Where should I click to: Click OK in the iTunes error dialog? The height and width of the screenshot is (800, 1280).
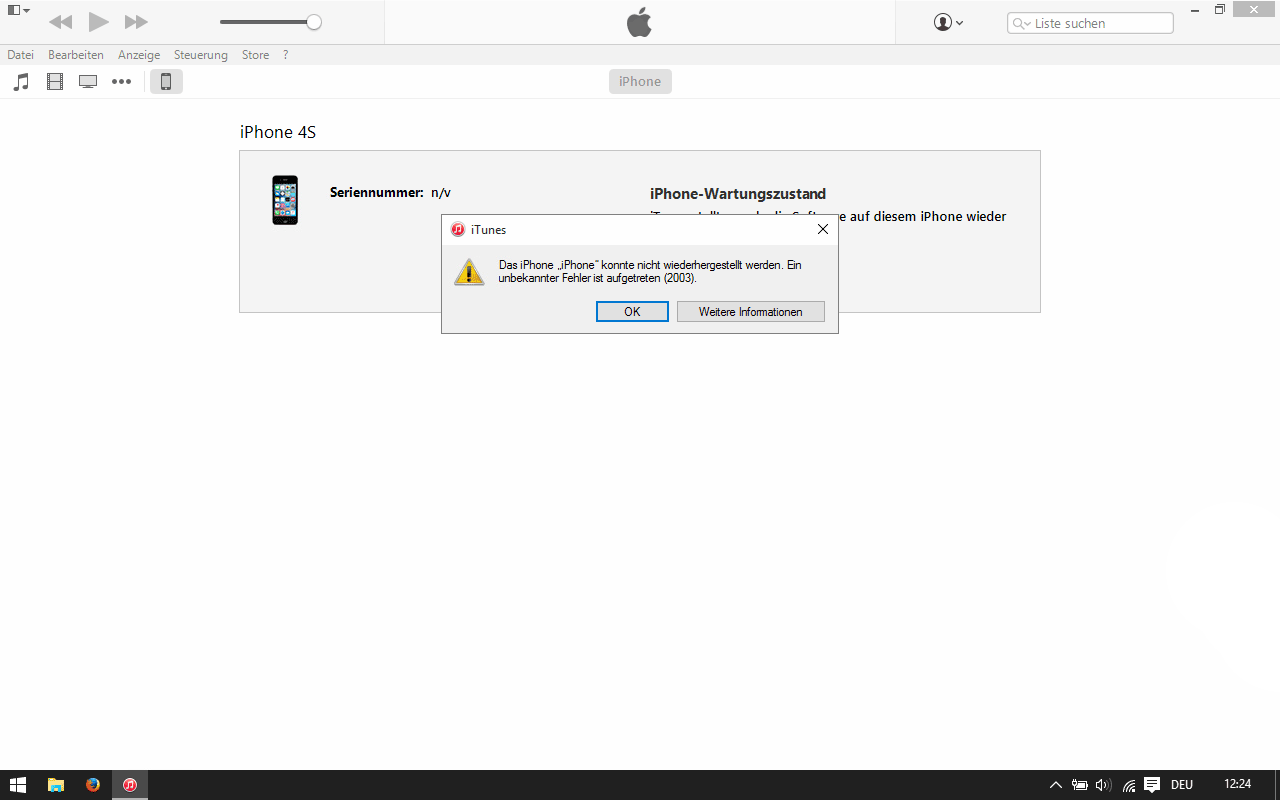[x=632, y=312]
